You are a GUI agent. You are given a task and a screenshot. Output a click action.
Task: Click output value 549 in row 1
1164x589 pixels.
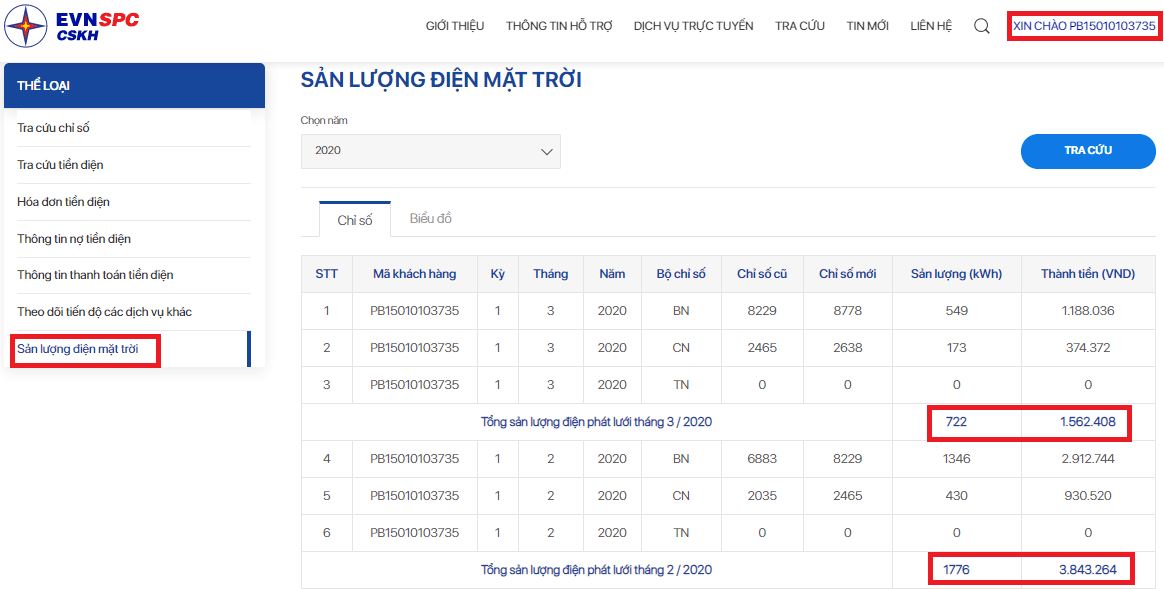[956, 311]
